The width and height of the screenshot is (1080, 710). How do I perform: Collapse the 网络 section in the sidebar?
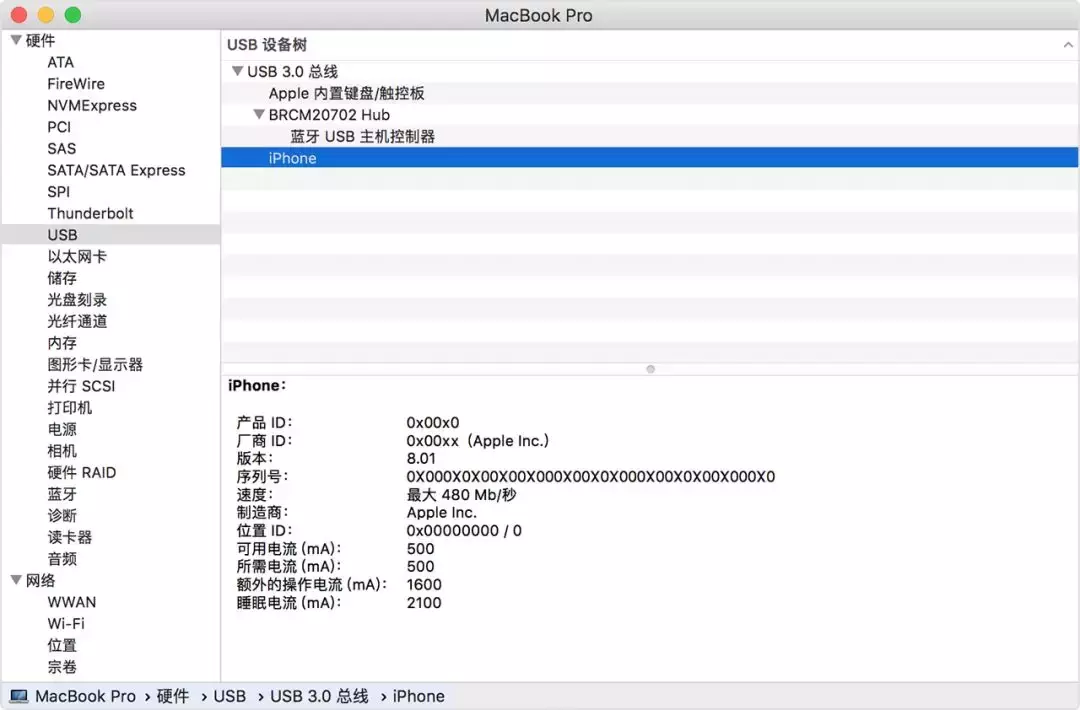pos(16,580)
